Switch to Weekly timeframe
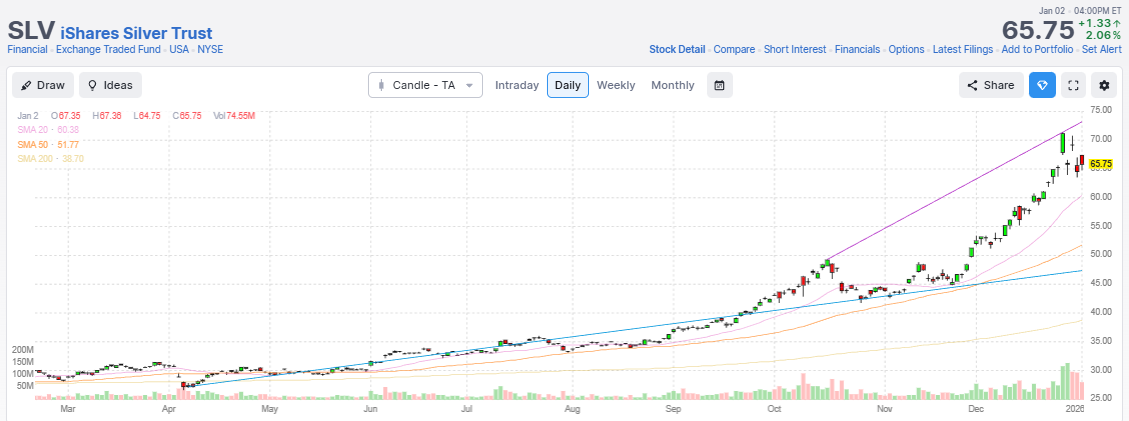 click(x=616, y=85)
